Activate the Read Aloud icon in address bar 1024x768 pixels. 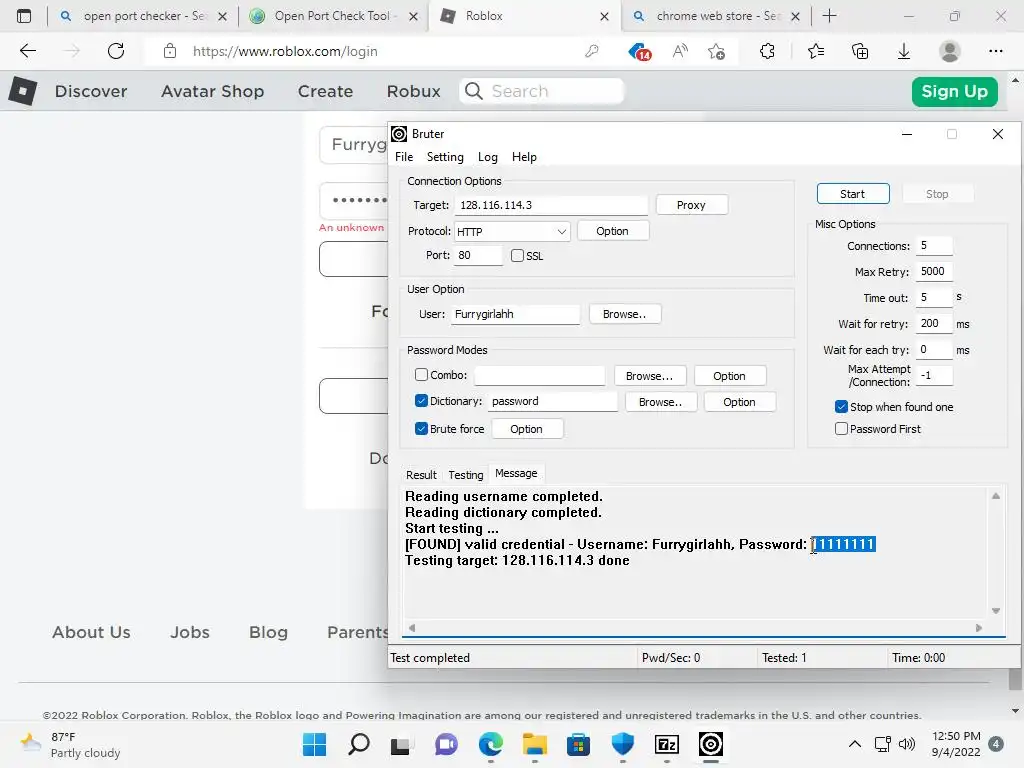[x=680, y=51]
